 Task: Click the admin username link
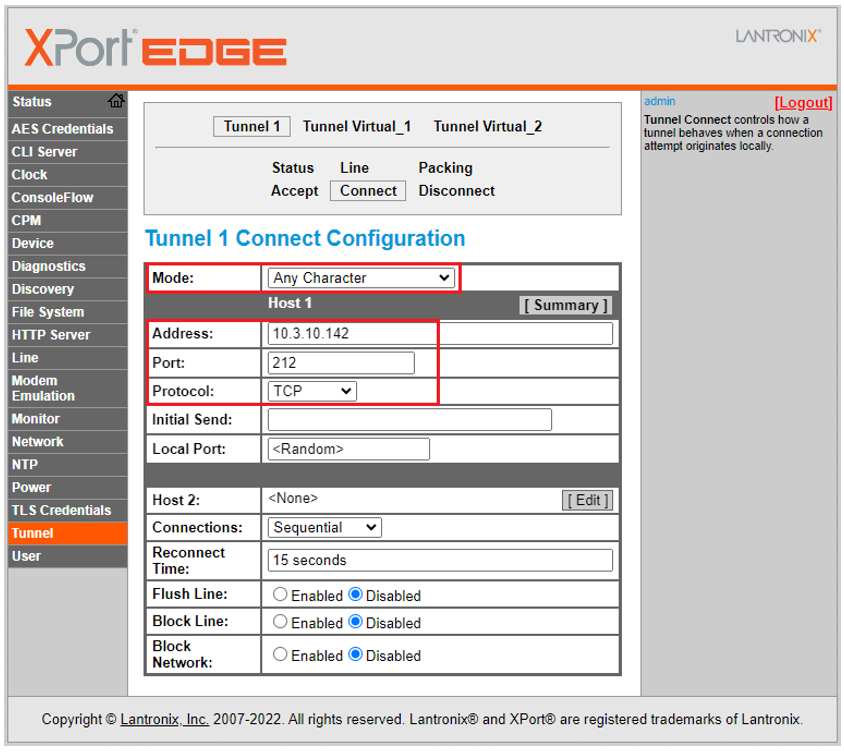(x=659, y=101)
